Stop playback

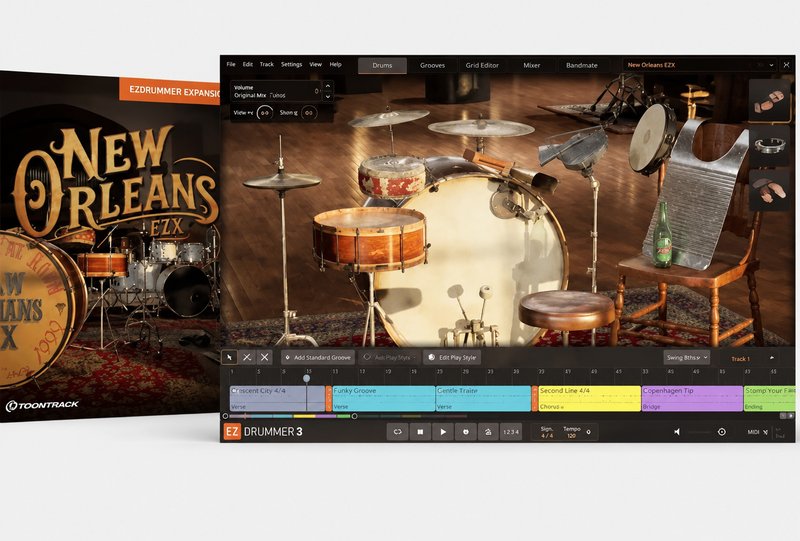pyautogui.click(x=420, y=432)
